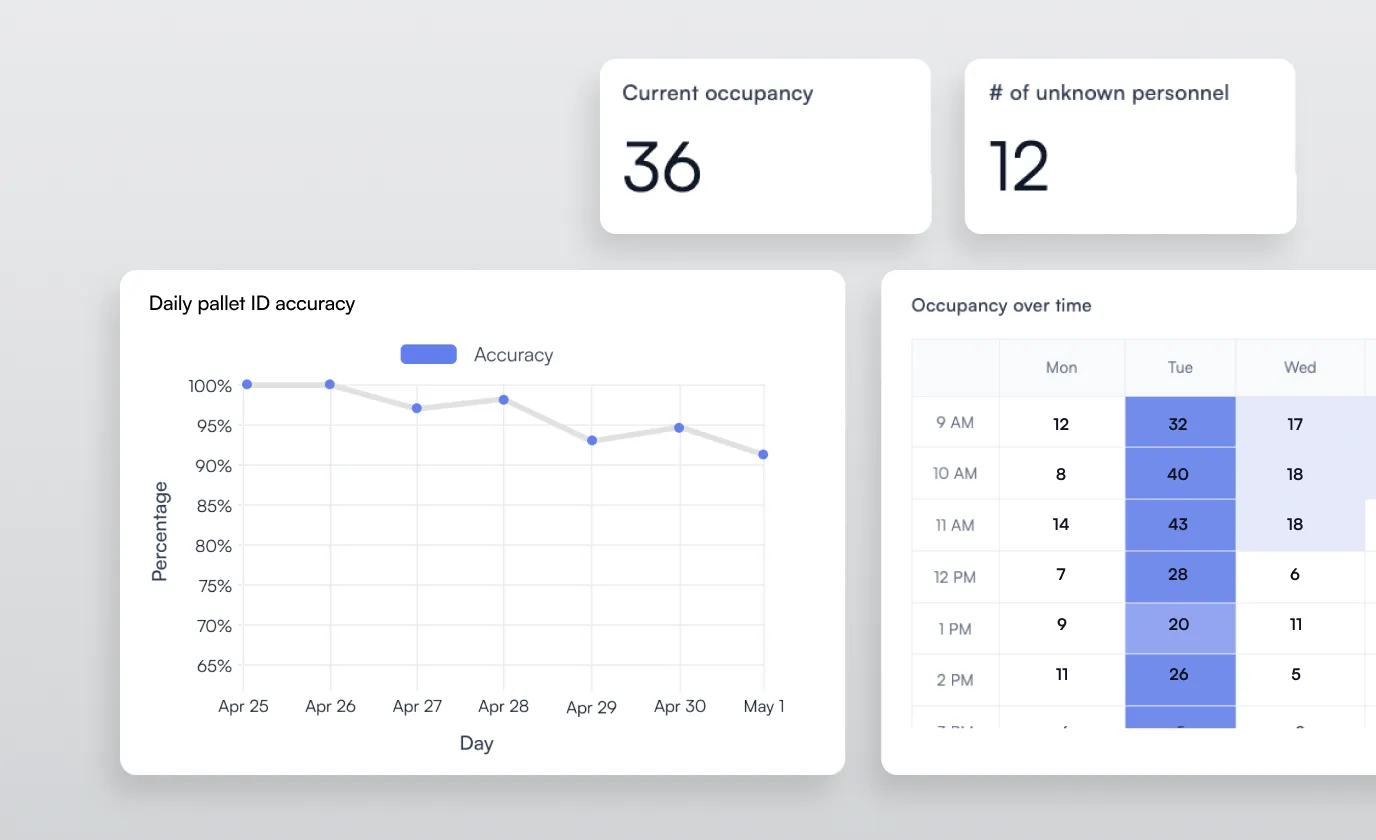Open the '# of unknown personnel' card

(1129, 145)
